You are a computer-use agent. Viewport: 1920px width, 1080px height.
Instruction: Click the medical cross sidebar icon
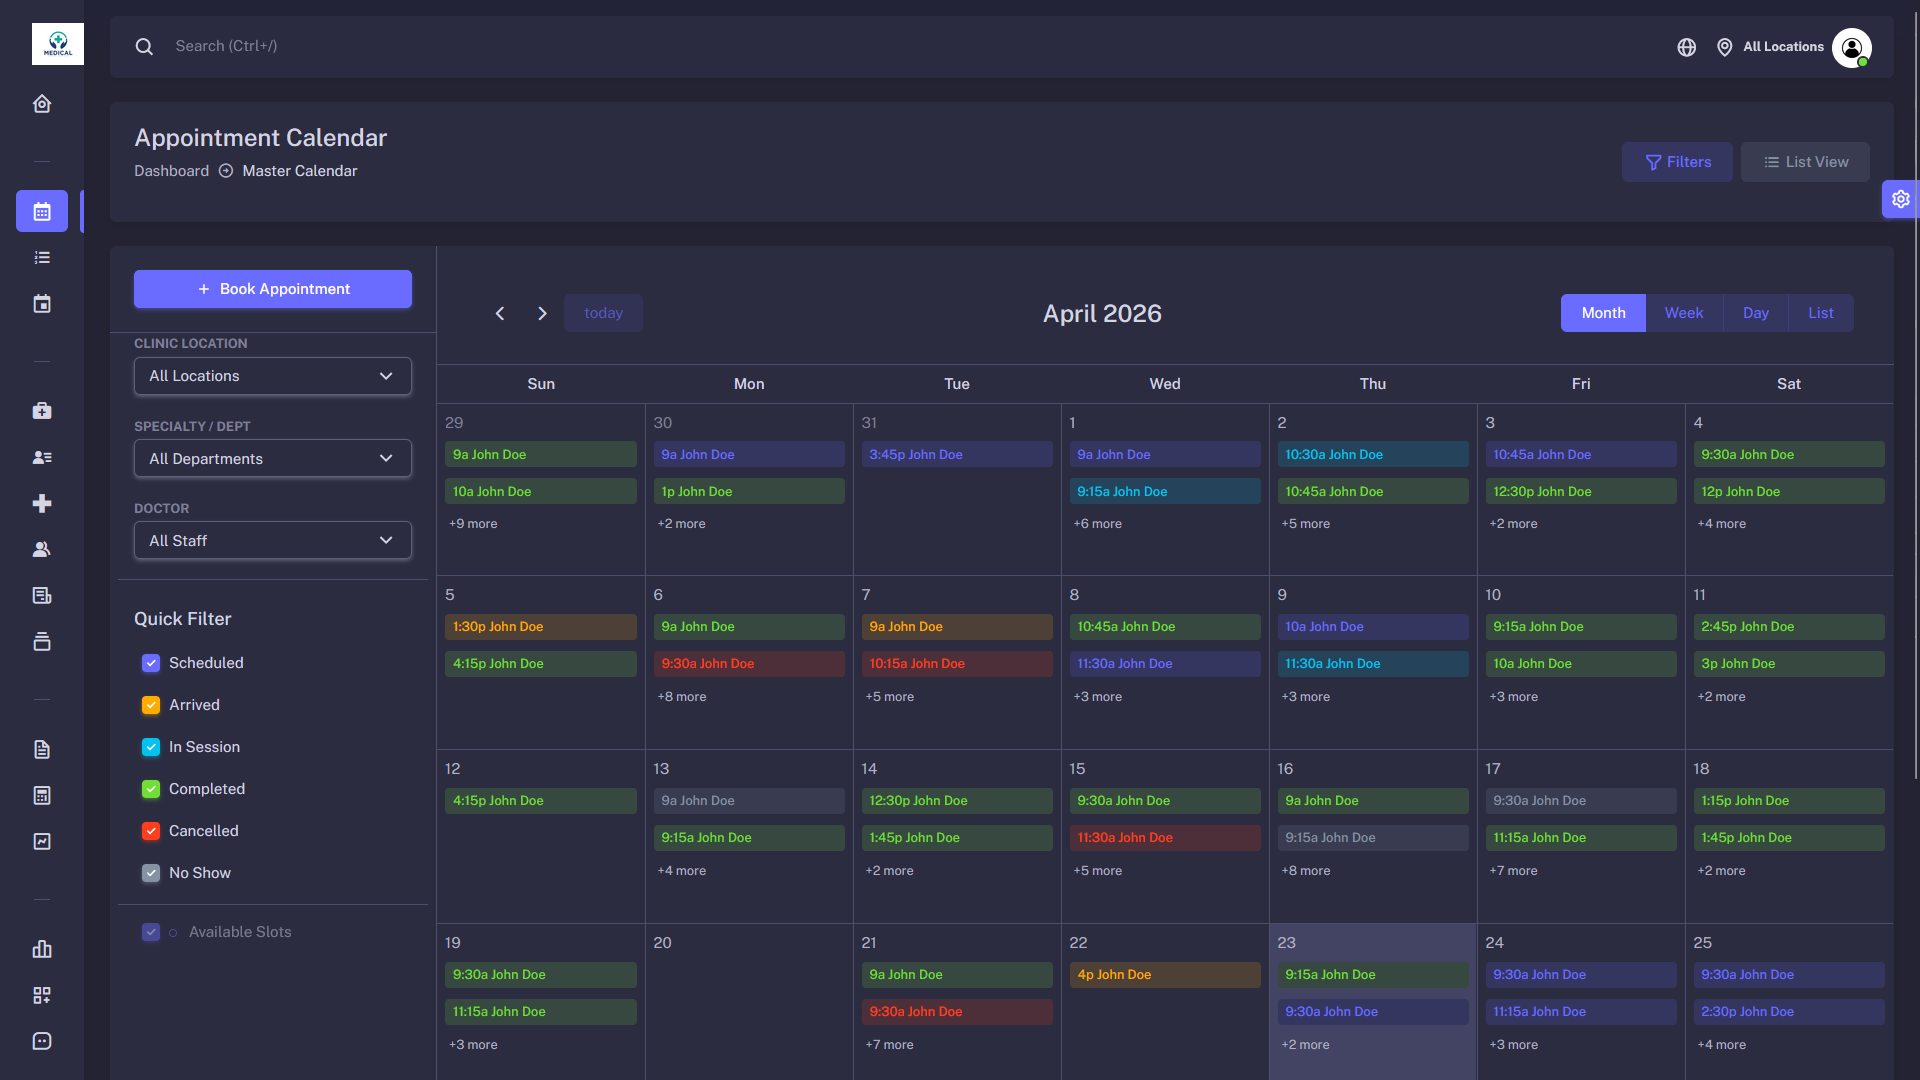click(42, 503)
